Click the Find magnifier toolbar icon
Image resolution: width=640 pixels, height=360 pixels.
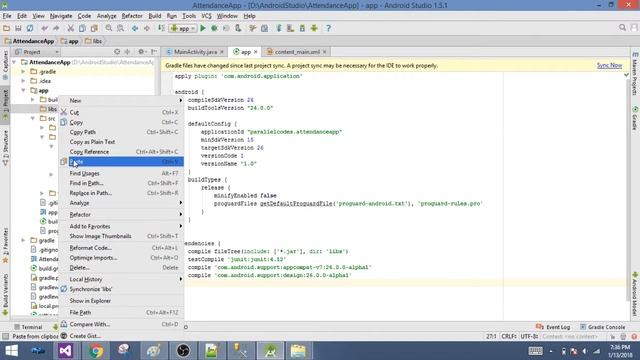tap(109, 28)
